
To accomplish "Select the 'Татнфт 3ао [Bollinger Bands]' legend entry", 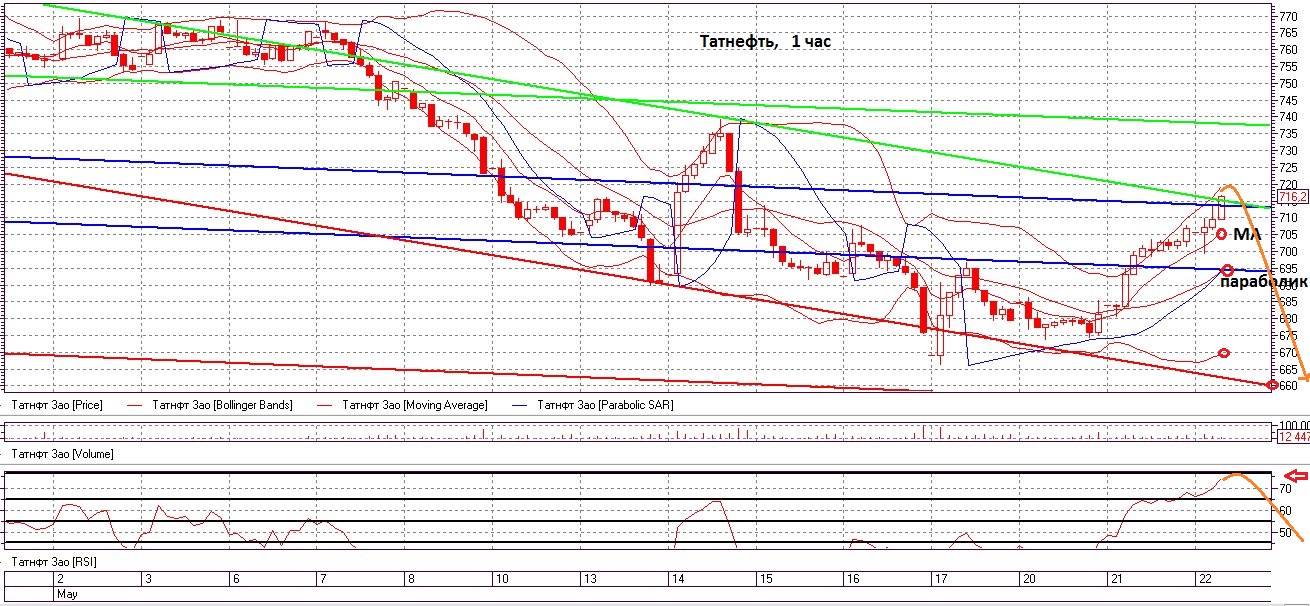I will click(x=222, y=405).
